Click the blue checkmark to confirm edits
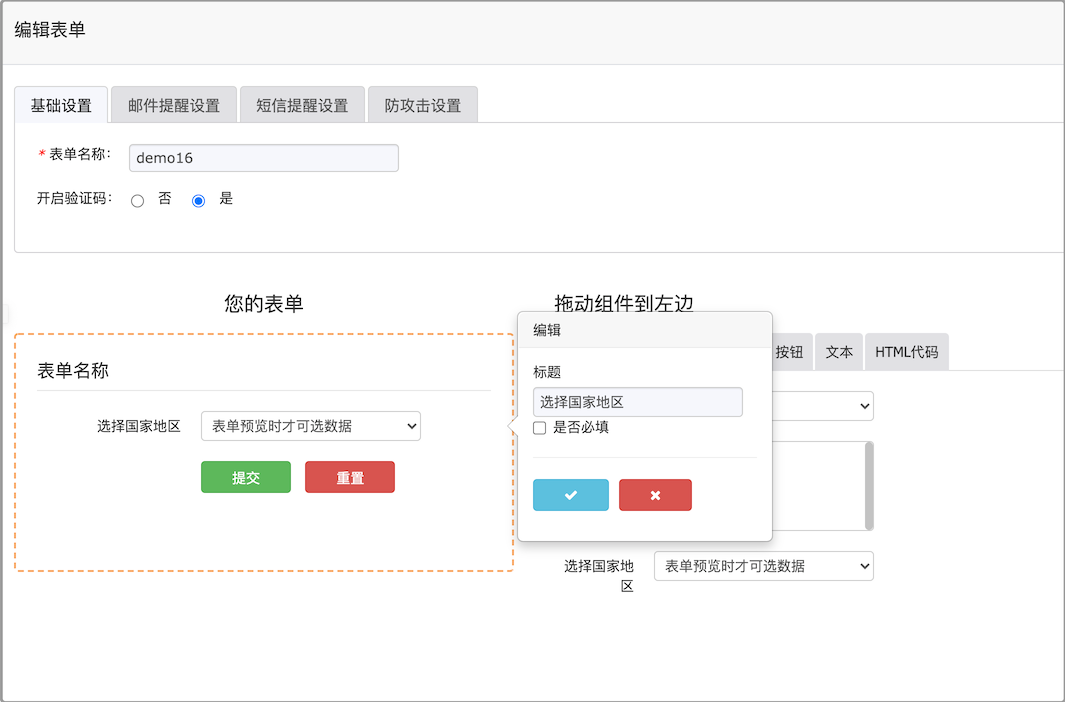This screenshot has height=702, width=1065. [x=570, y=494]
